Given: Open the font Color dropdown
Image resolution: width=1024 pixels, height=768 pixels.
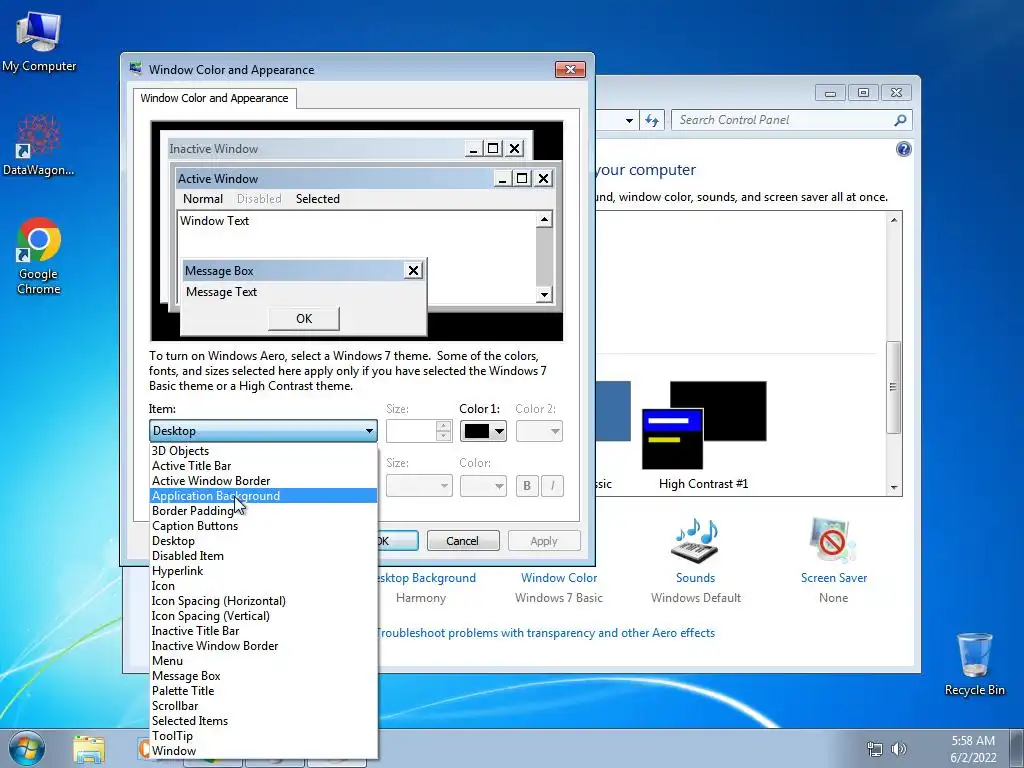Looking at the screenshot, I should [x=483, y=485].
